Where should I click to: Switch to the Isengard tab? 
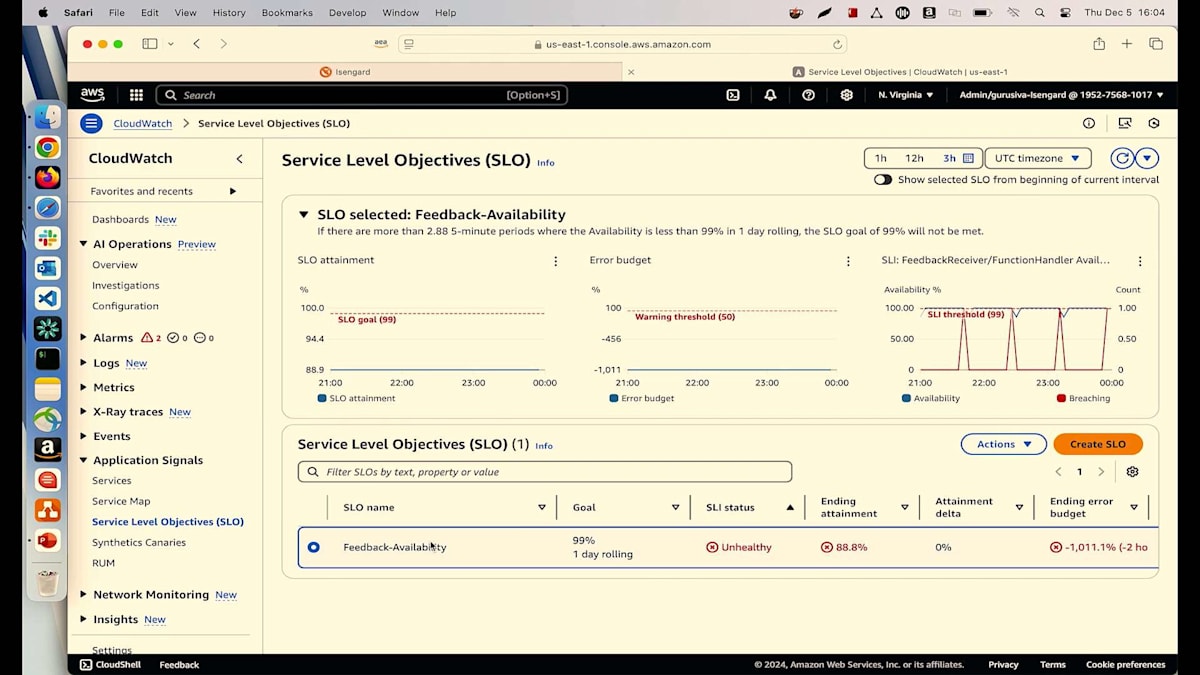[x=345, y=72]
